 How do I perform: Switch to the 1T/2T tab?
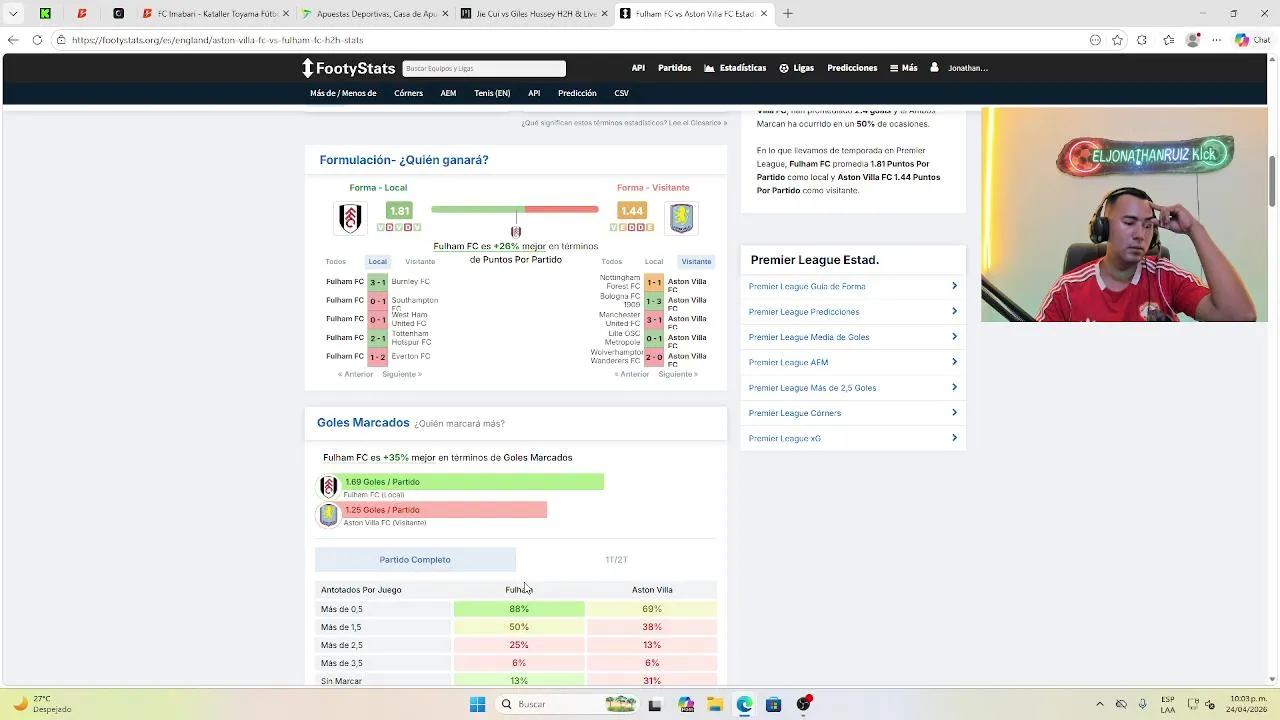[x=616, y=560]
